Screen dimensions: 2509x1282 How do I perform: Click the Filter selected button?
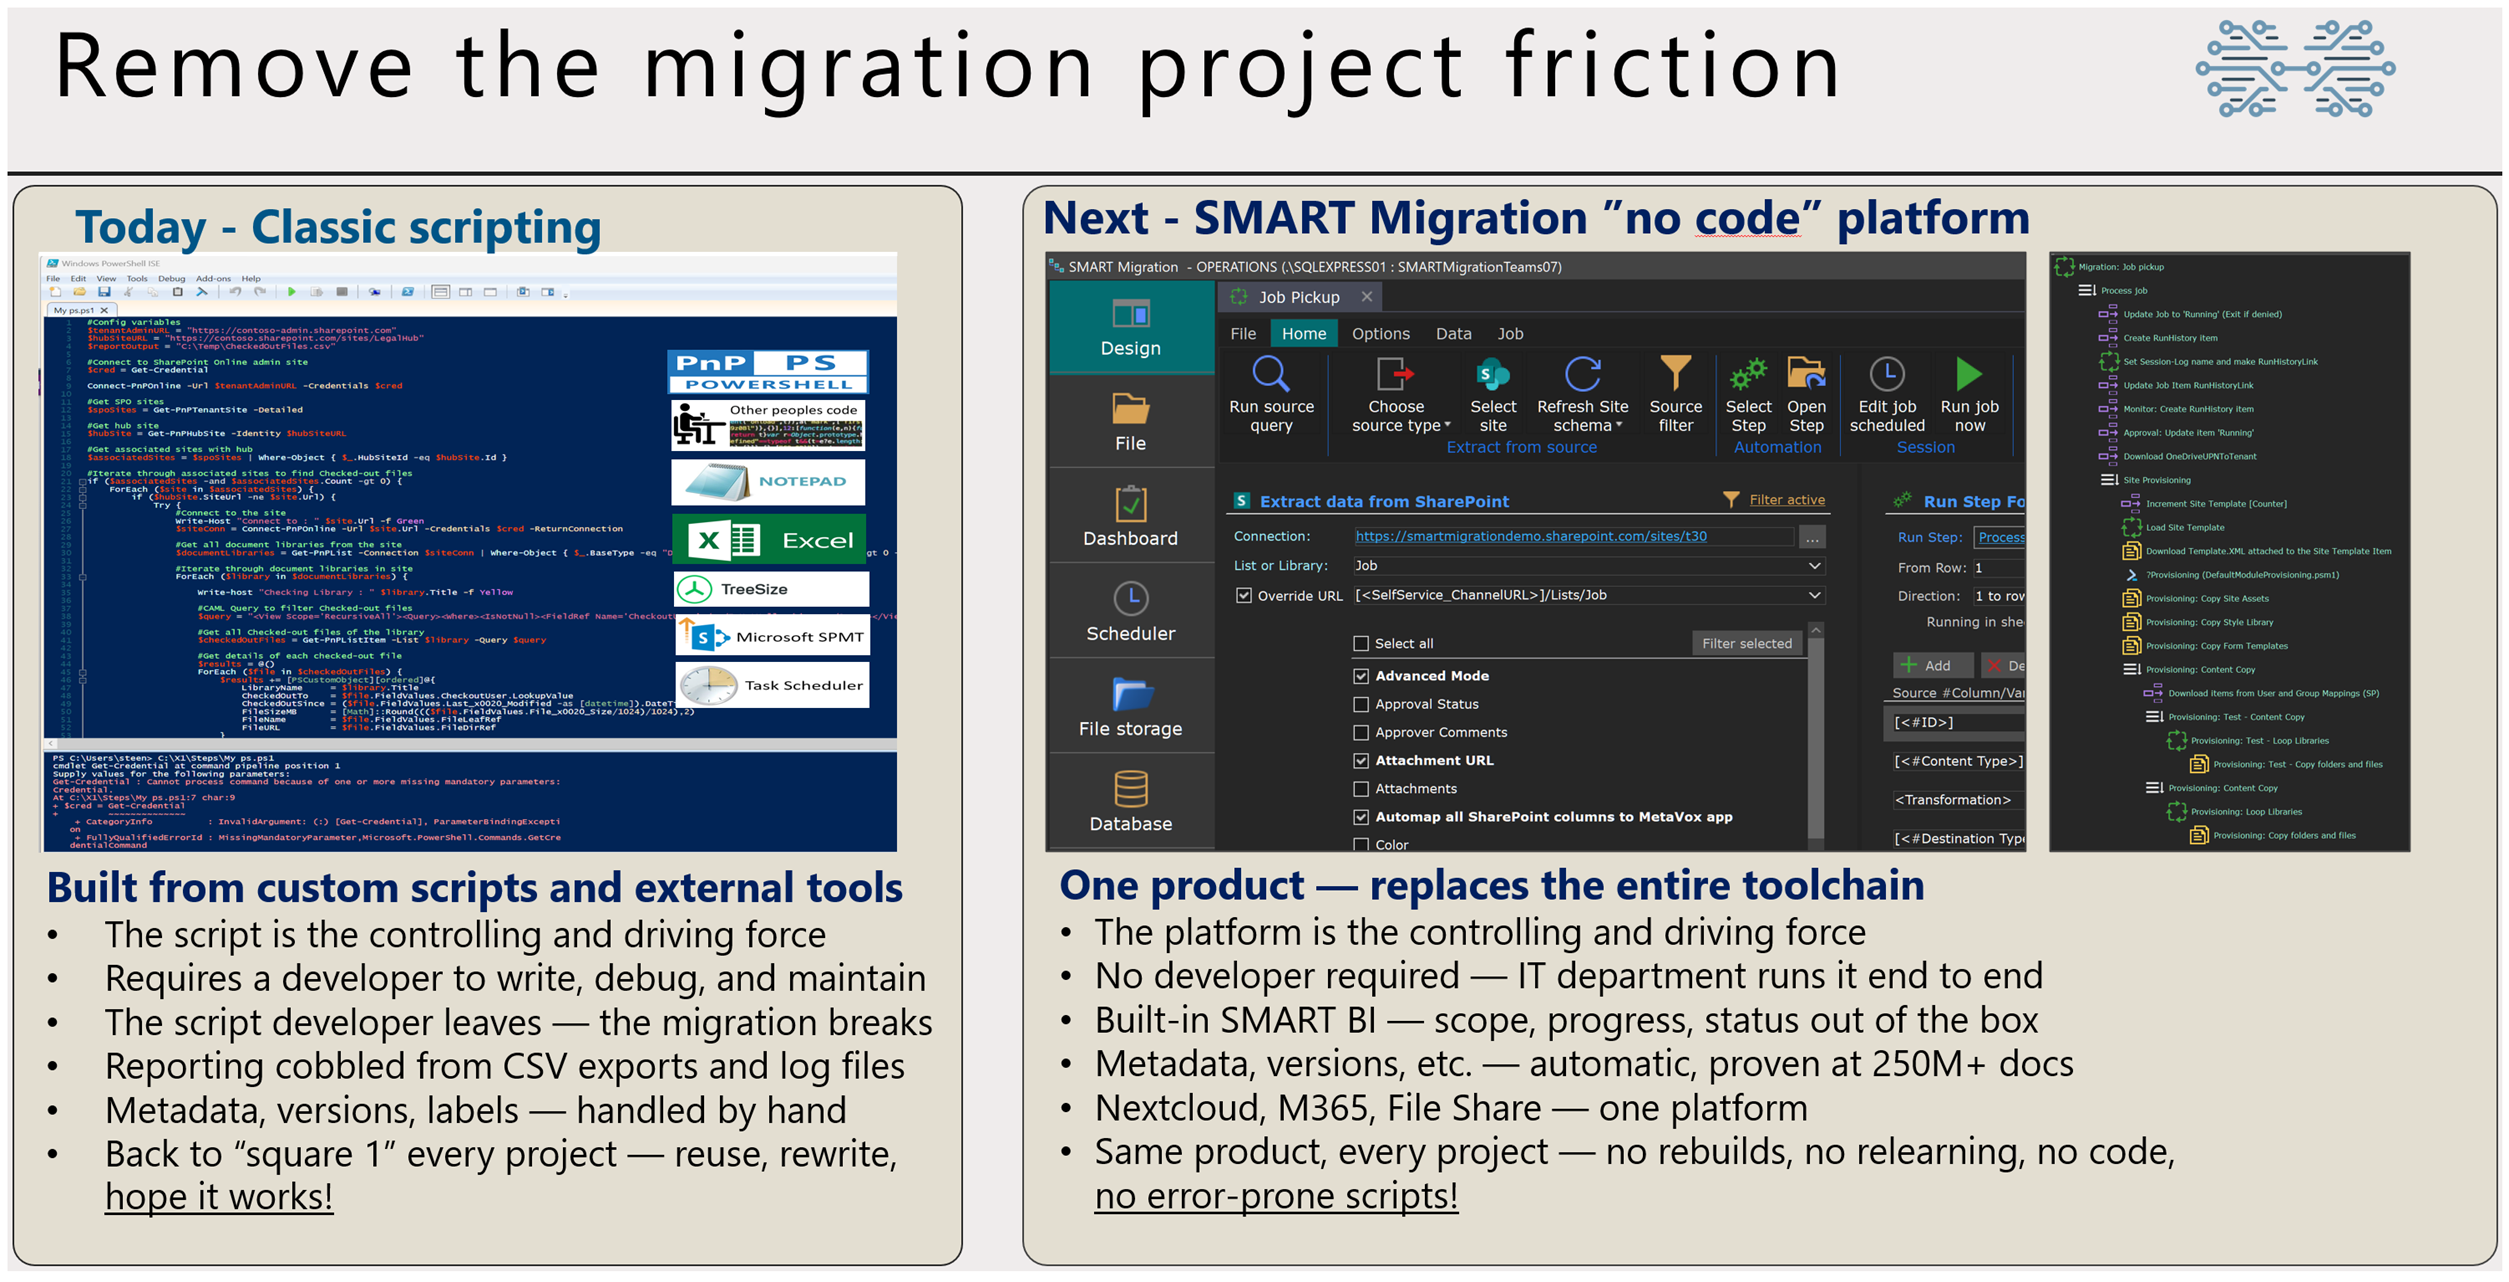click(x=1746, y=643)
